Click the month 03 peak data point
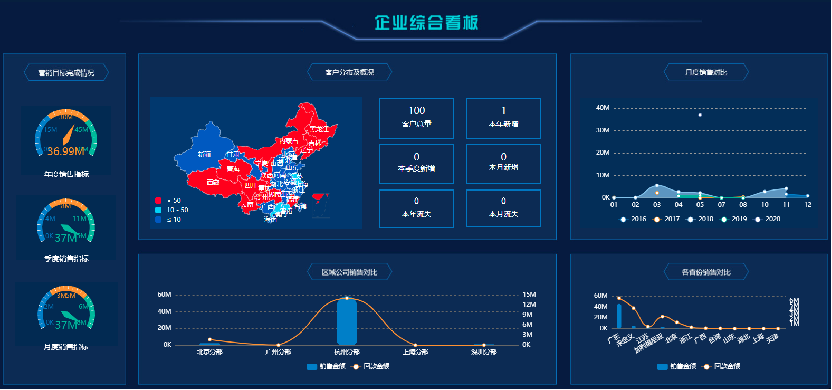Viewport: 832px width, 390px height. point(657,186)
